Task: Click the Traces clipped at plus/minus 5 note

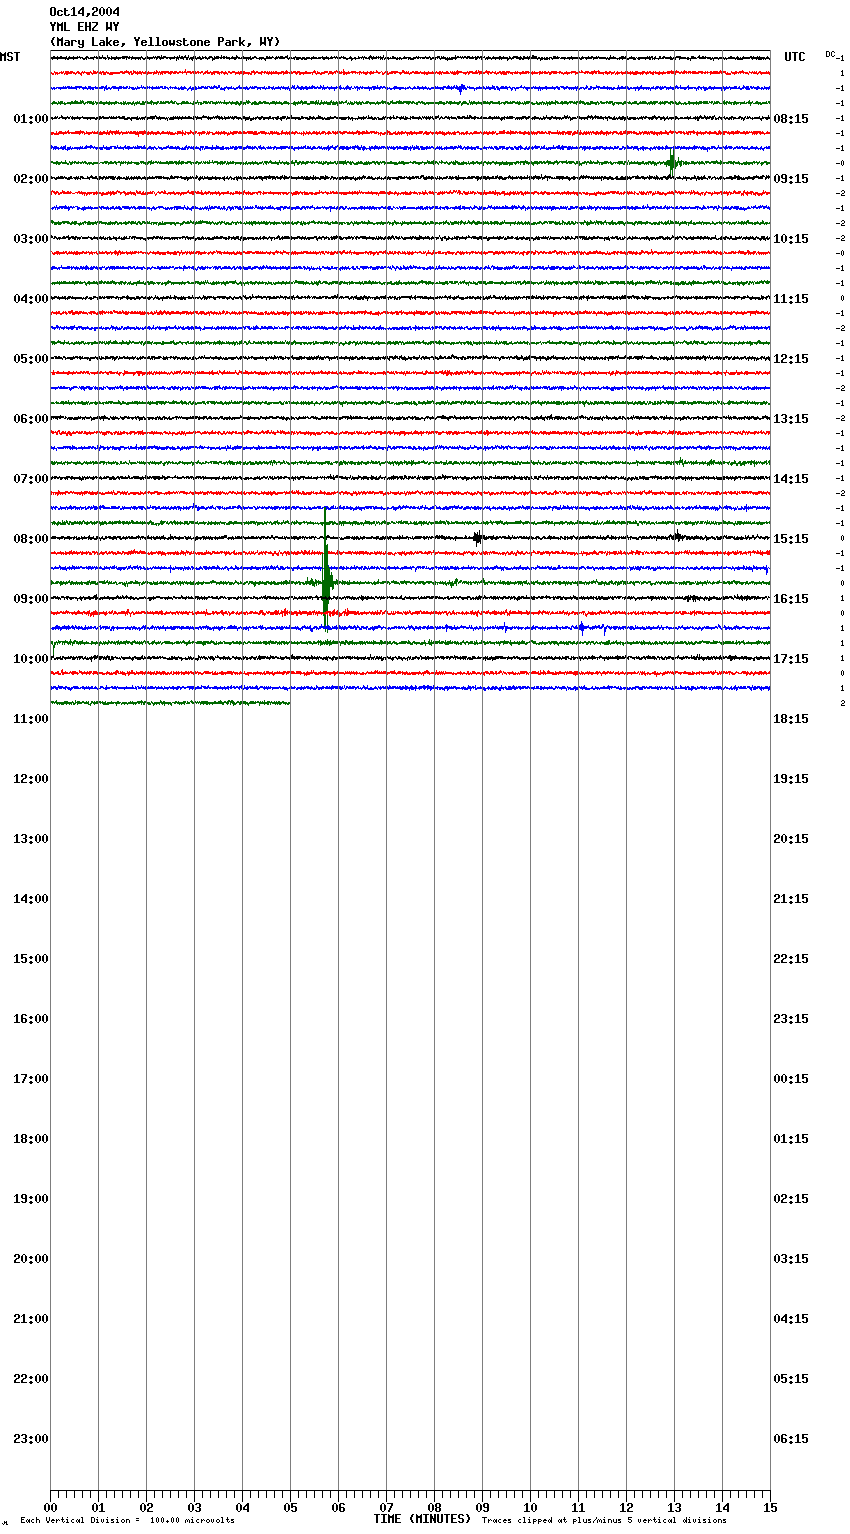Action: coord(604,1521)
